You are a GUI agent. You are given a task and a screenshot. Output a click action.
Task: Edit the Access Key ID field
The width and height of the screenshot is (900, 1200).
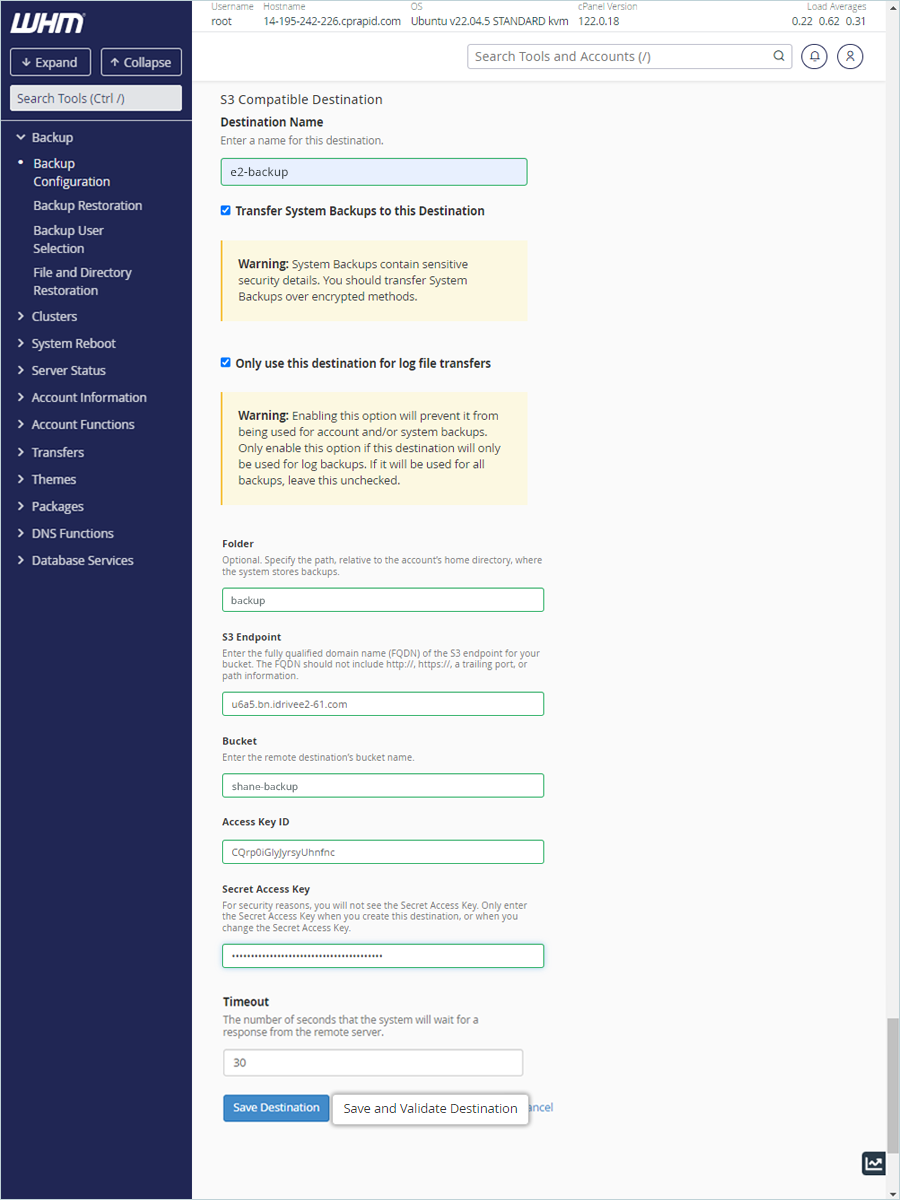tap(383, 852)
